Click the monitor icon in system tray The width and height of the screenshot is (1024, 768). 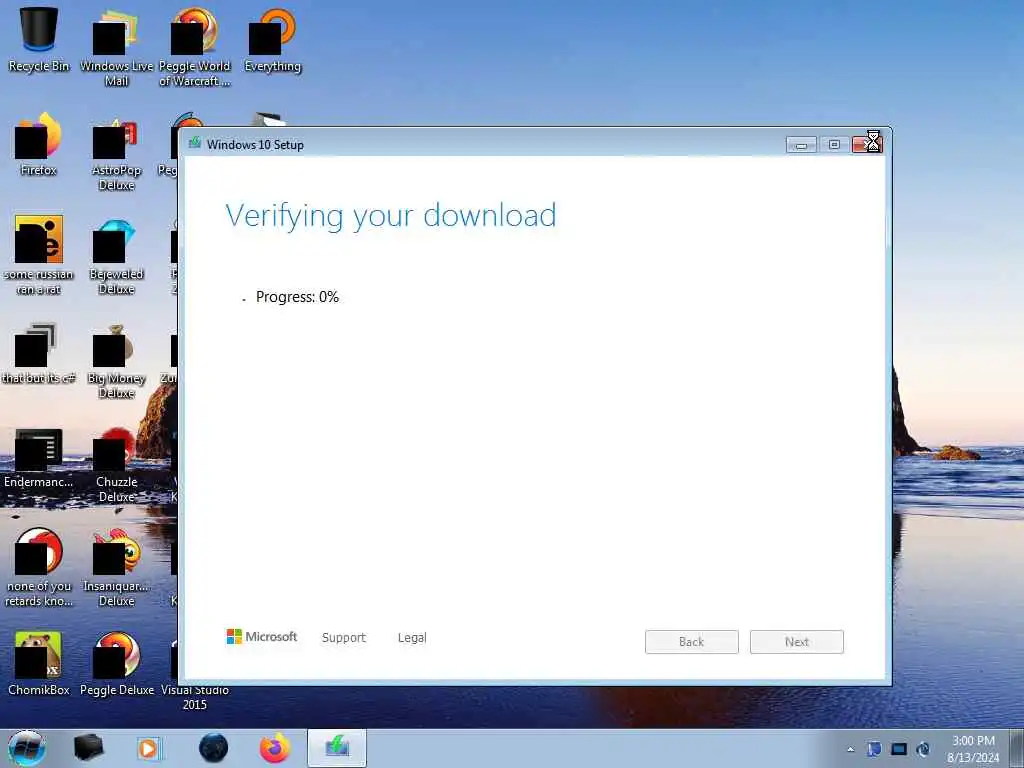899,749
